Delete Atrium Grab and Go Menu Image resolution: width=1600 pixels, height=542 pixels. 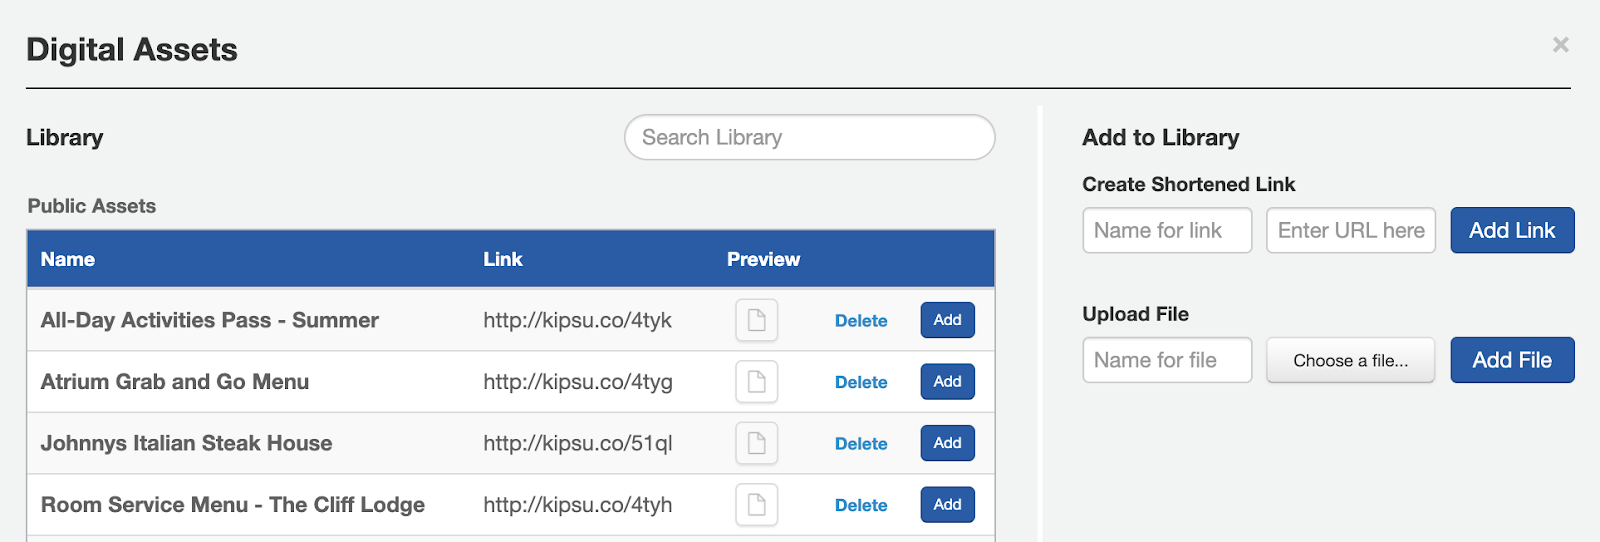(x=861, y=382)
